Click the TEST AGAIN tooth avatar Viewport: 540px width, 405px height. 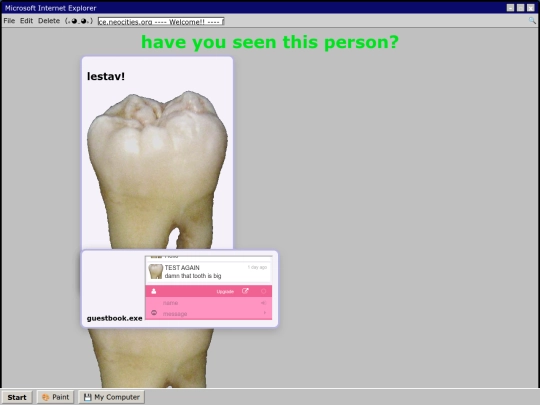[155, 271]
